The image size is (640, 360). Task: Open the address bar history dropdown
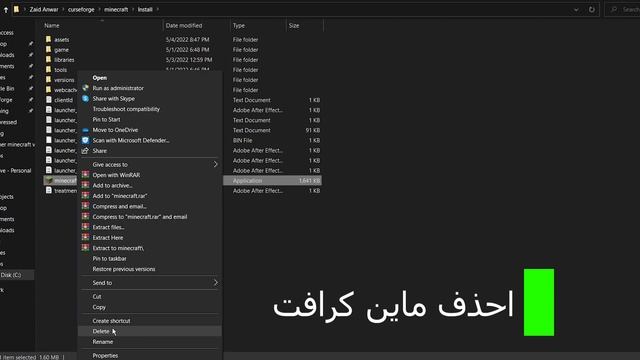coord(576,9)
